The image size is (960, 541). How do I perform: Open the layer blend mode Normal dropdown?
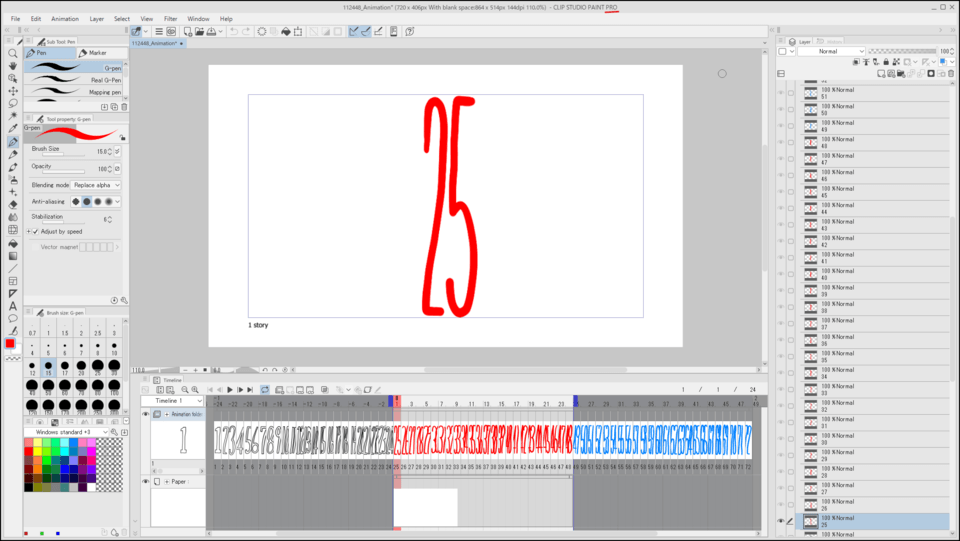831,51
